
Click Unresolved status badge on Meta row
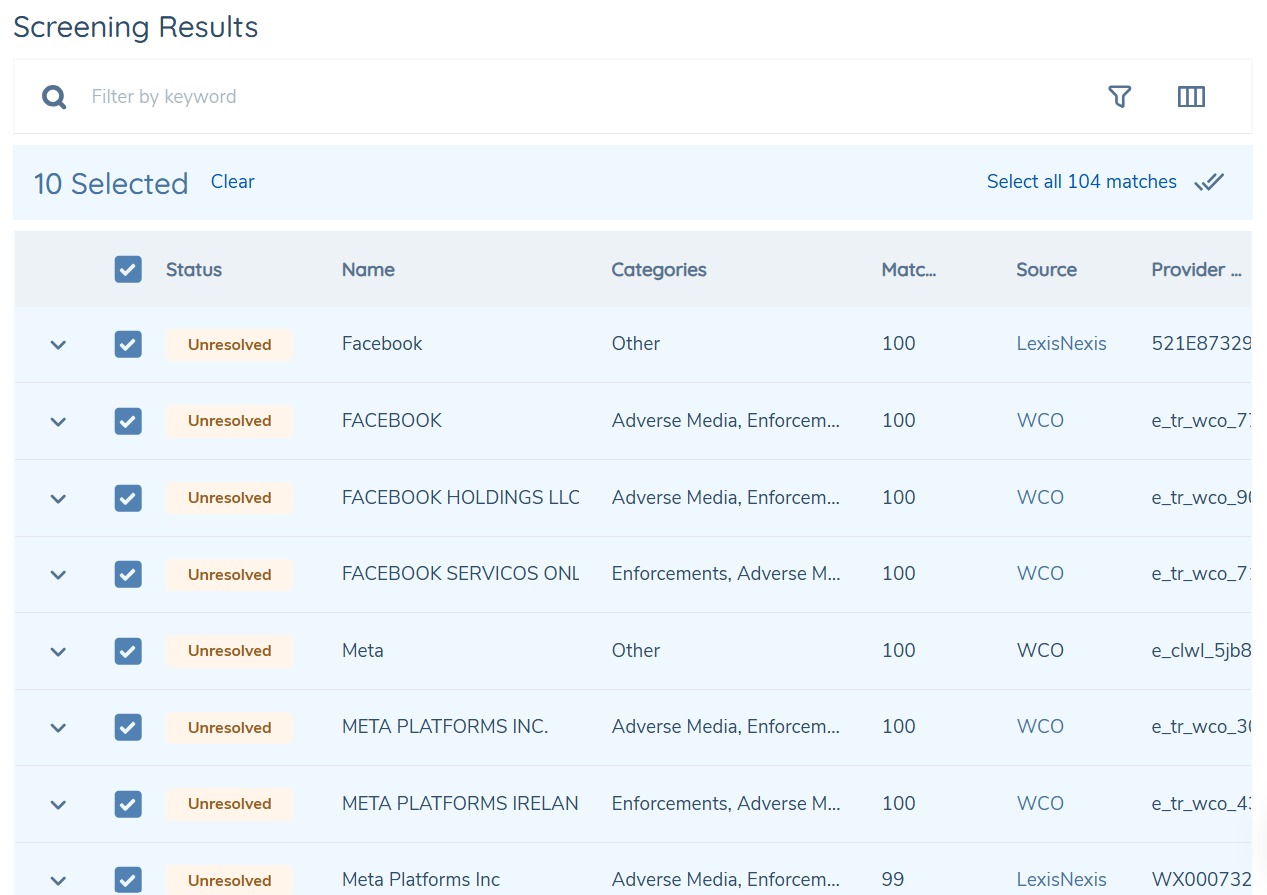pos(230,651)
